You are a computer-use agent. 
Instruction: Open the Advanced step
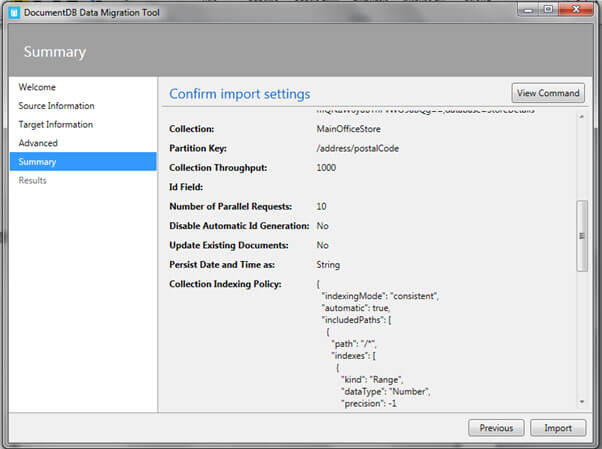(38, 143)
